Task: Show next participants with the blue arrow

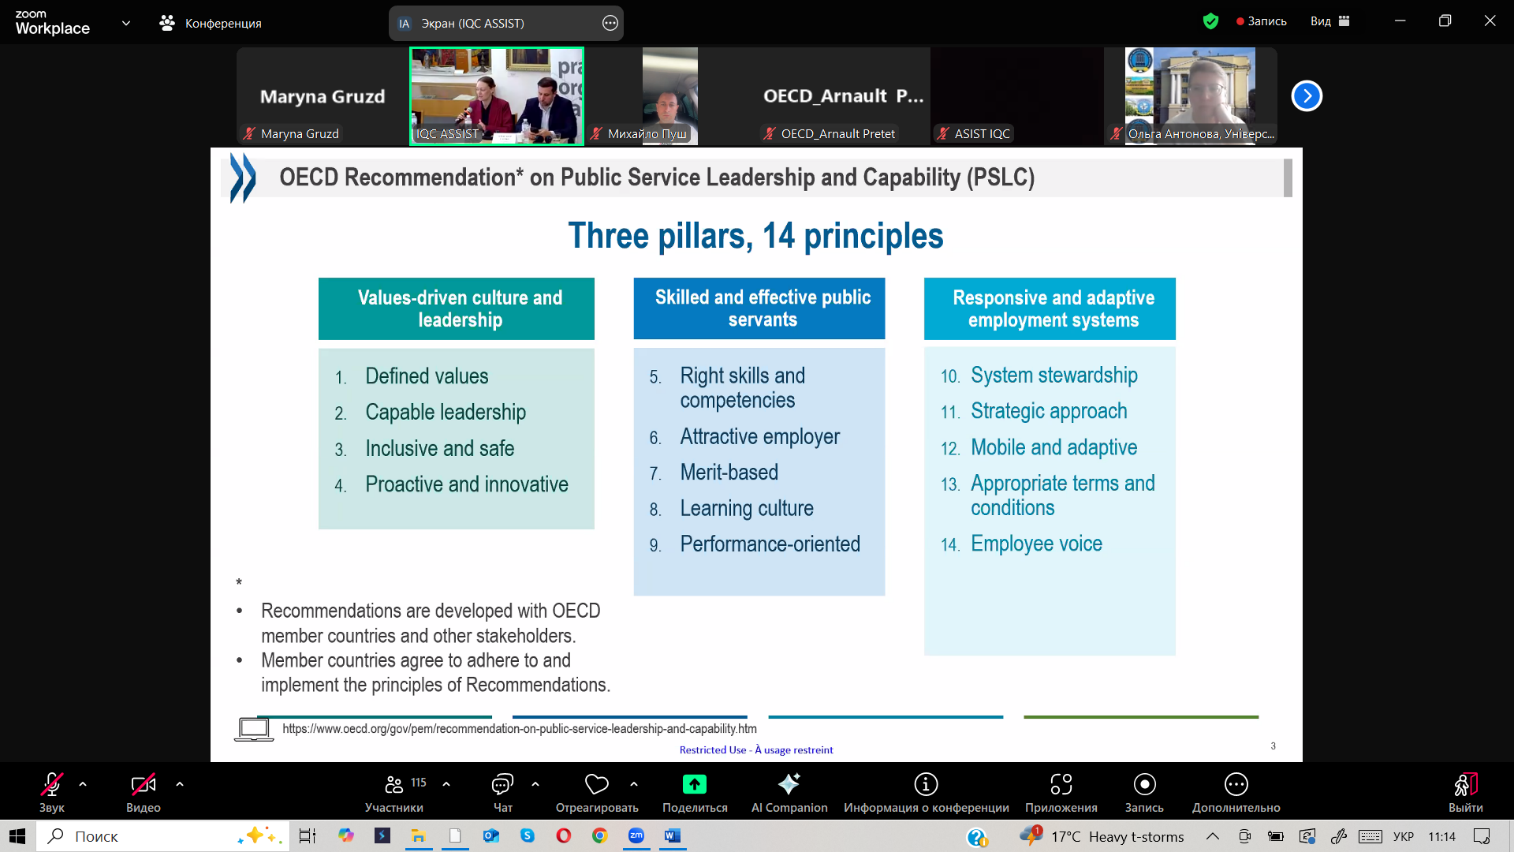Action: pos(1306,96)
